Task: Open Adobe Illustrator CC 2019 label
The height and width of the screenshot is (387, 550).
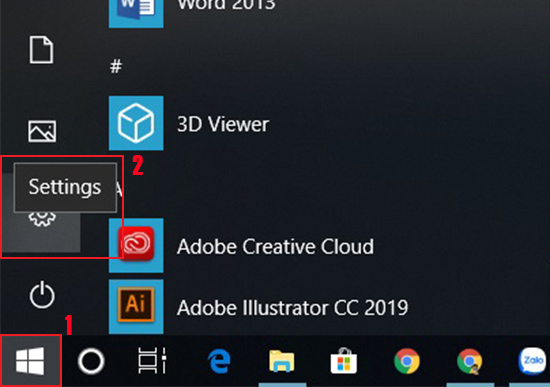Action: click(x=293, y=308)
